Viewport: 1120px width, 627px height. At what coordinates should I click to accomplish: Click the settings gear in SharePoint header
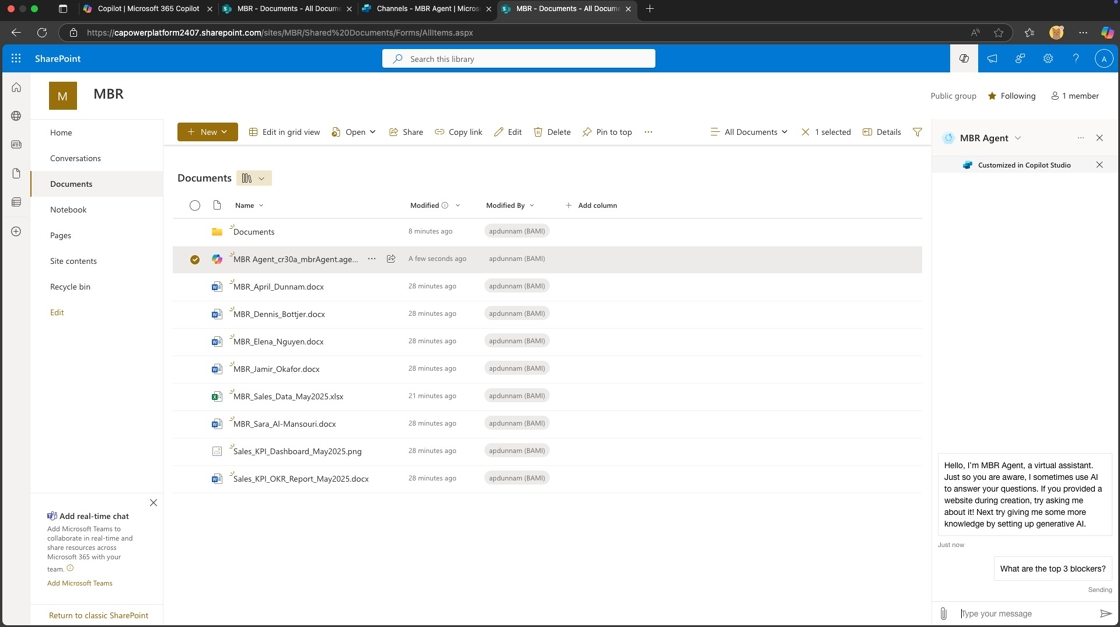click(1048, 59)
